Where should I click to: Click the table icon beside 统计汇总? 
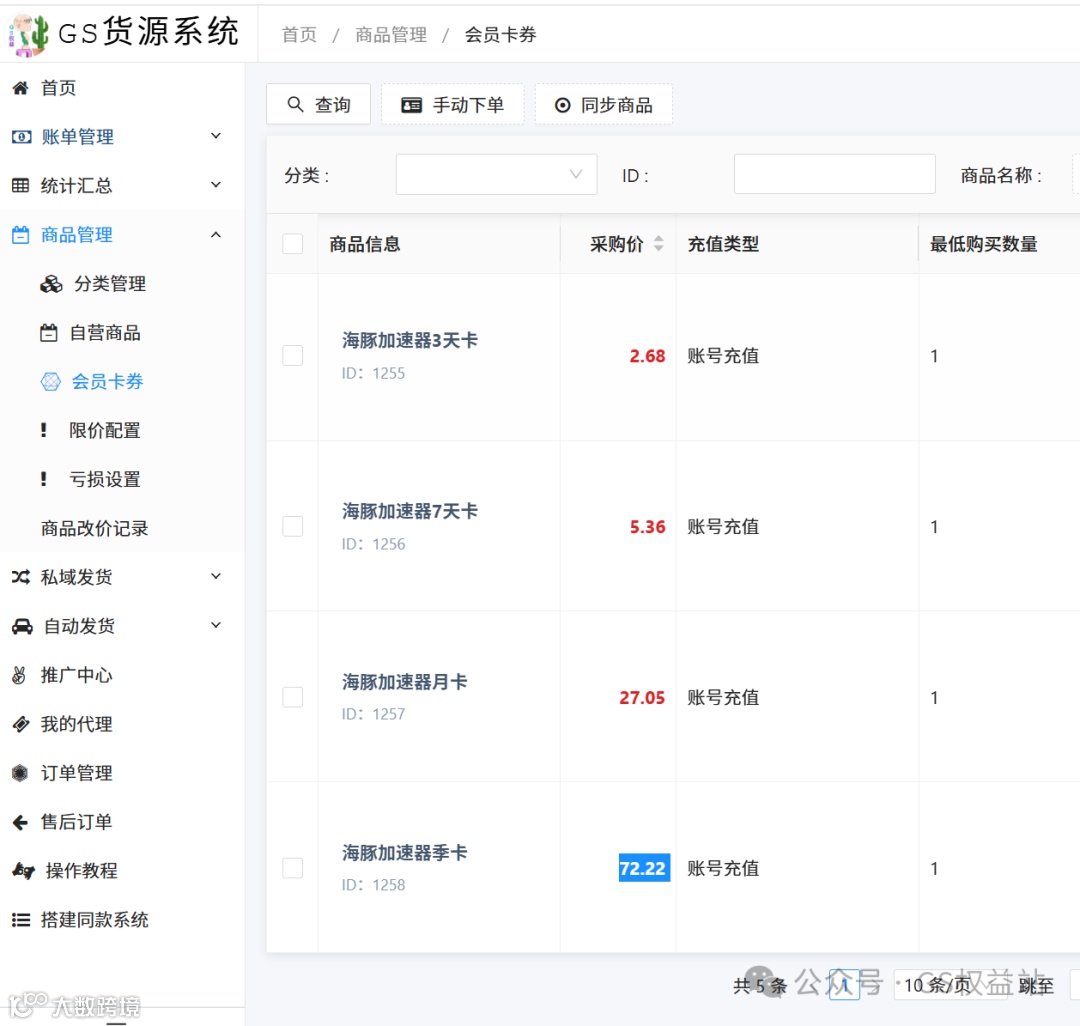[x=21, y=185]
